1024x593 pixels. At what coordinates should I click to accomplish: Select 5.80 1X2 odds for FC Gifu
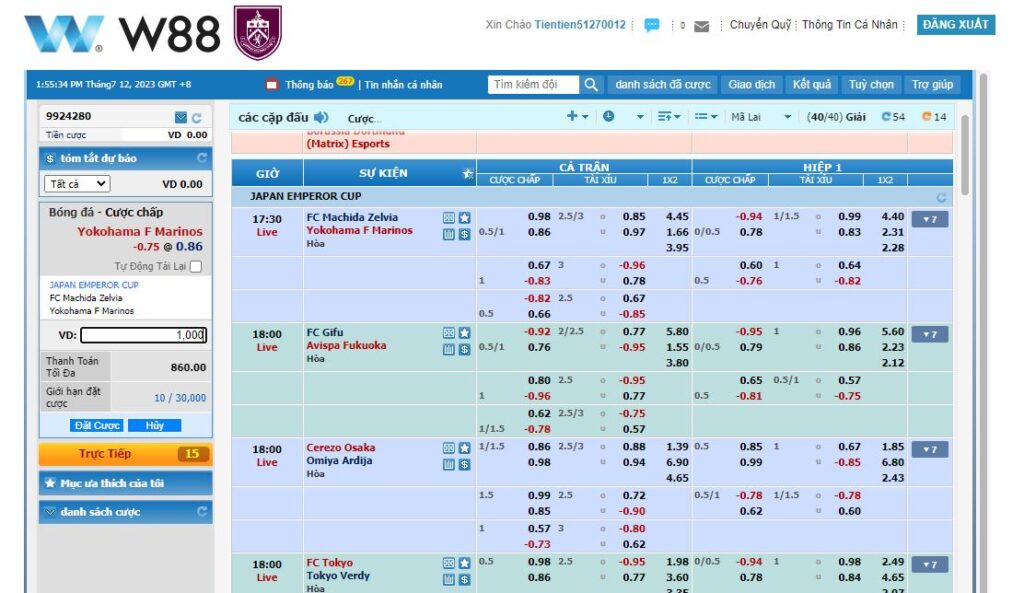tap(677, 332)
